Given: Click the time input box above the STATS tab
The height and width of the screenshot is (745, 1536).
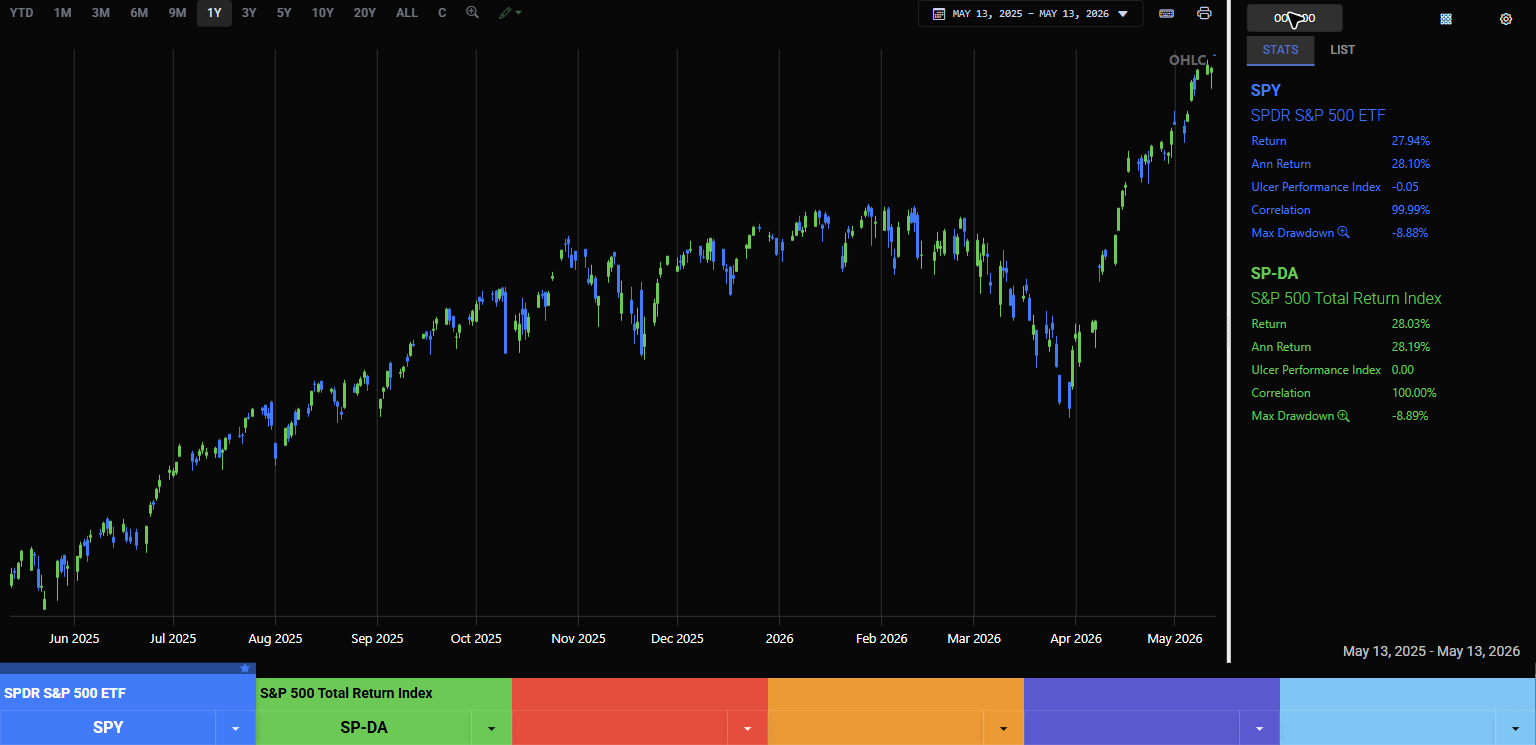Looking at the screenshot, I should (1294, 18).
